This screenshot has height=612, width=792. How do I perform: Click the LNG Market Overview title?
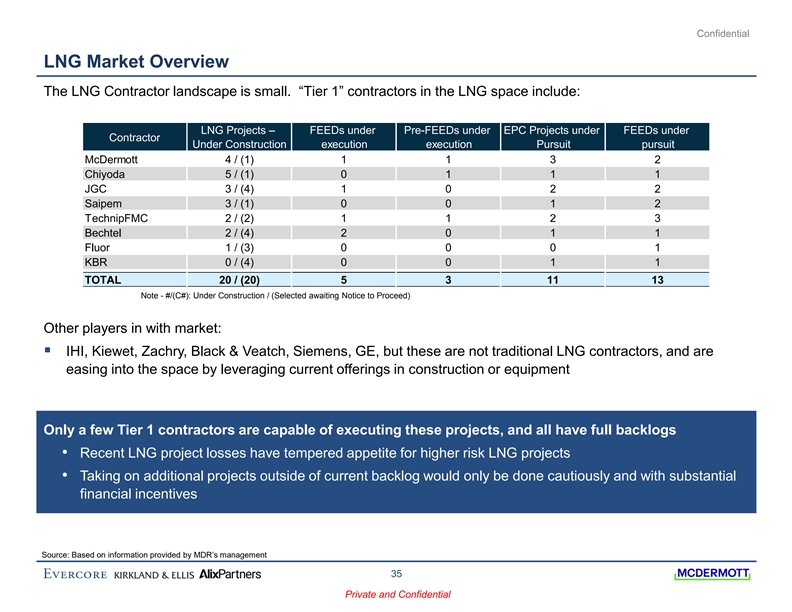[x=136, y=62]
